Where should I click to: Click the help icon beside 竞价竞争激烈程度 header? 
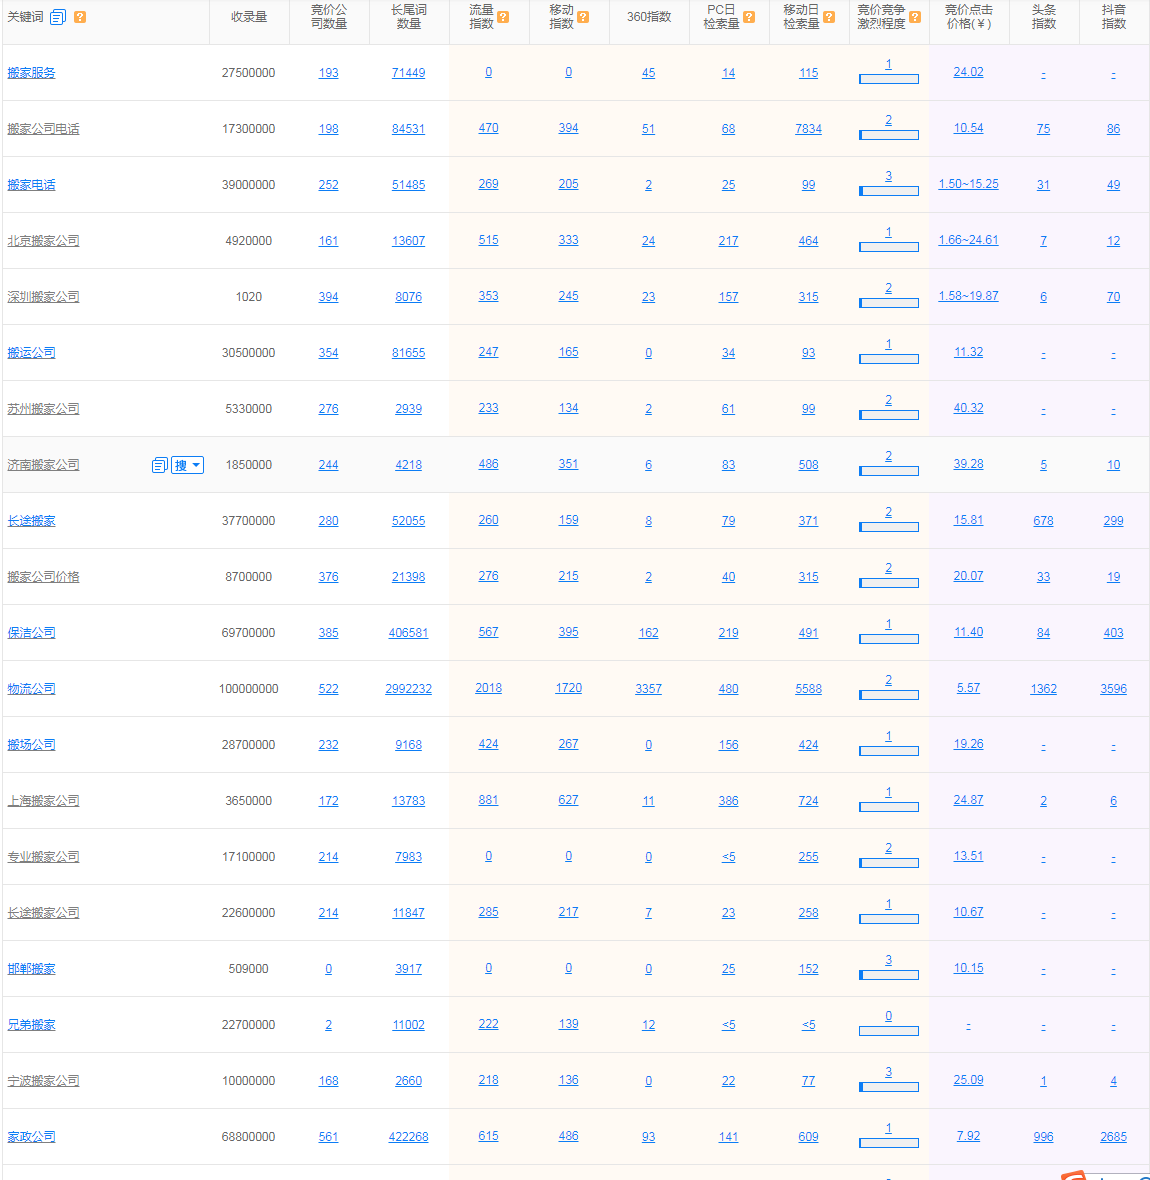tap(915, 17)
